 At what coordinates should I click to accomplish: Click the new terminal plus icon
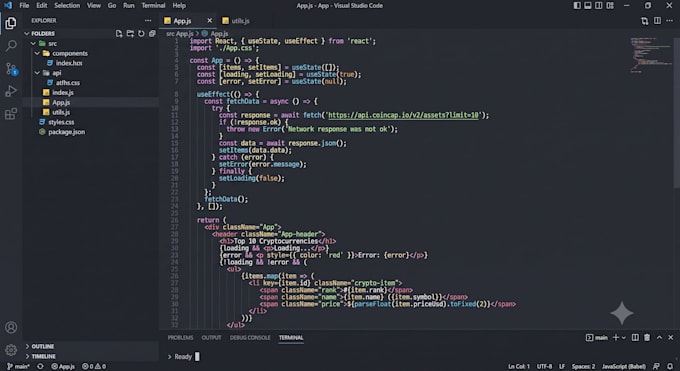616,338
